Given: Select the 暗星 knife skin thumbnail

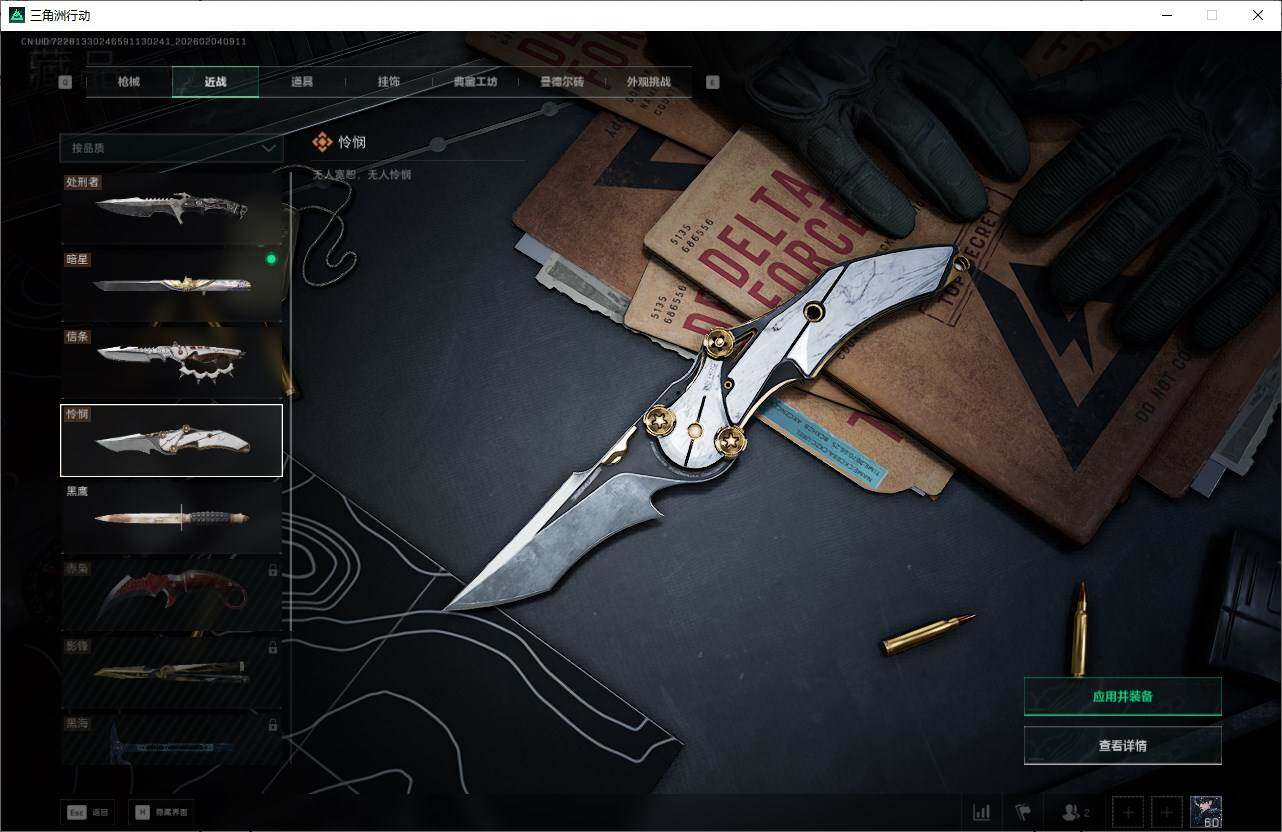Looking at the screenshot, I should click(x=171, y=285).
